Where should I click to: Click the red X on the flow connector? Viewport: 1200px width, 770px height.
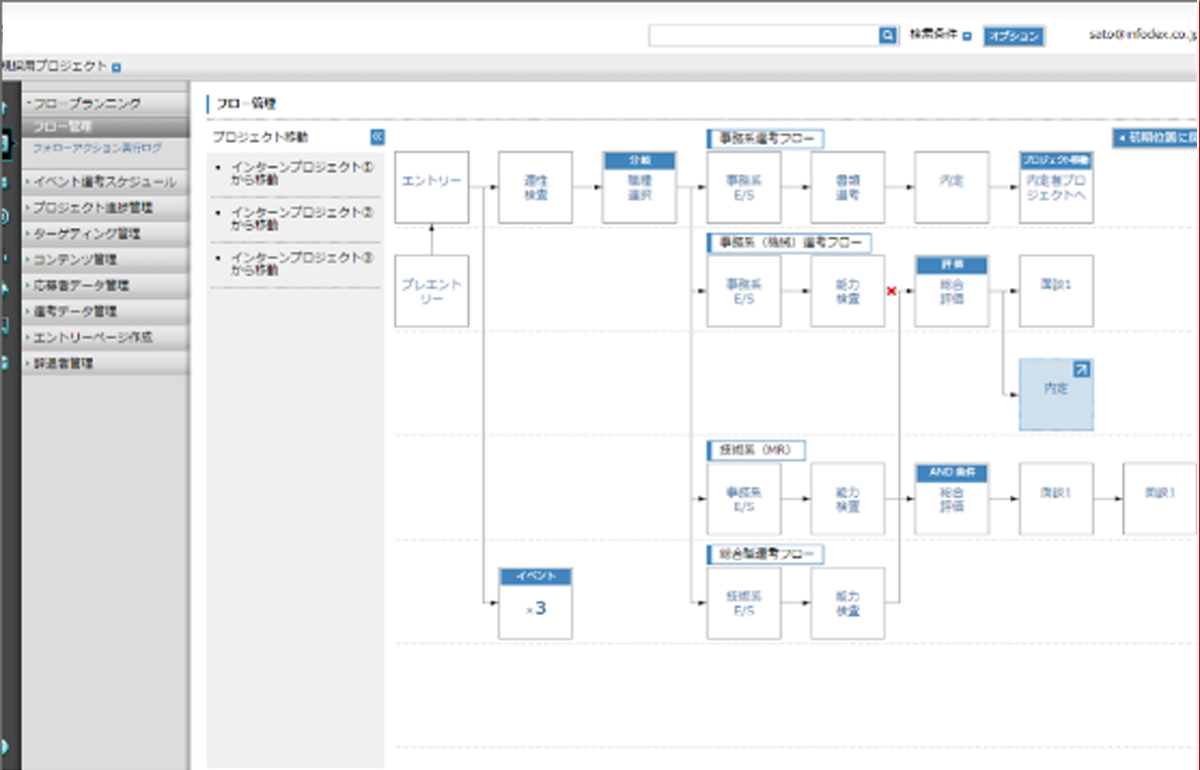[x=891, y=291]
